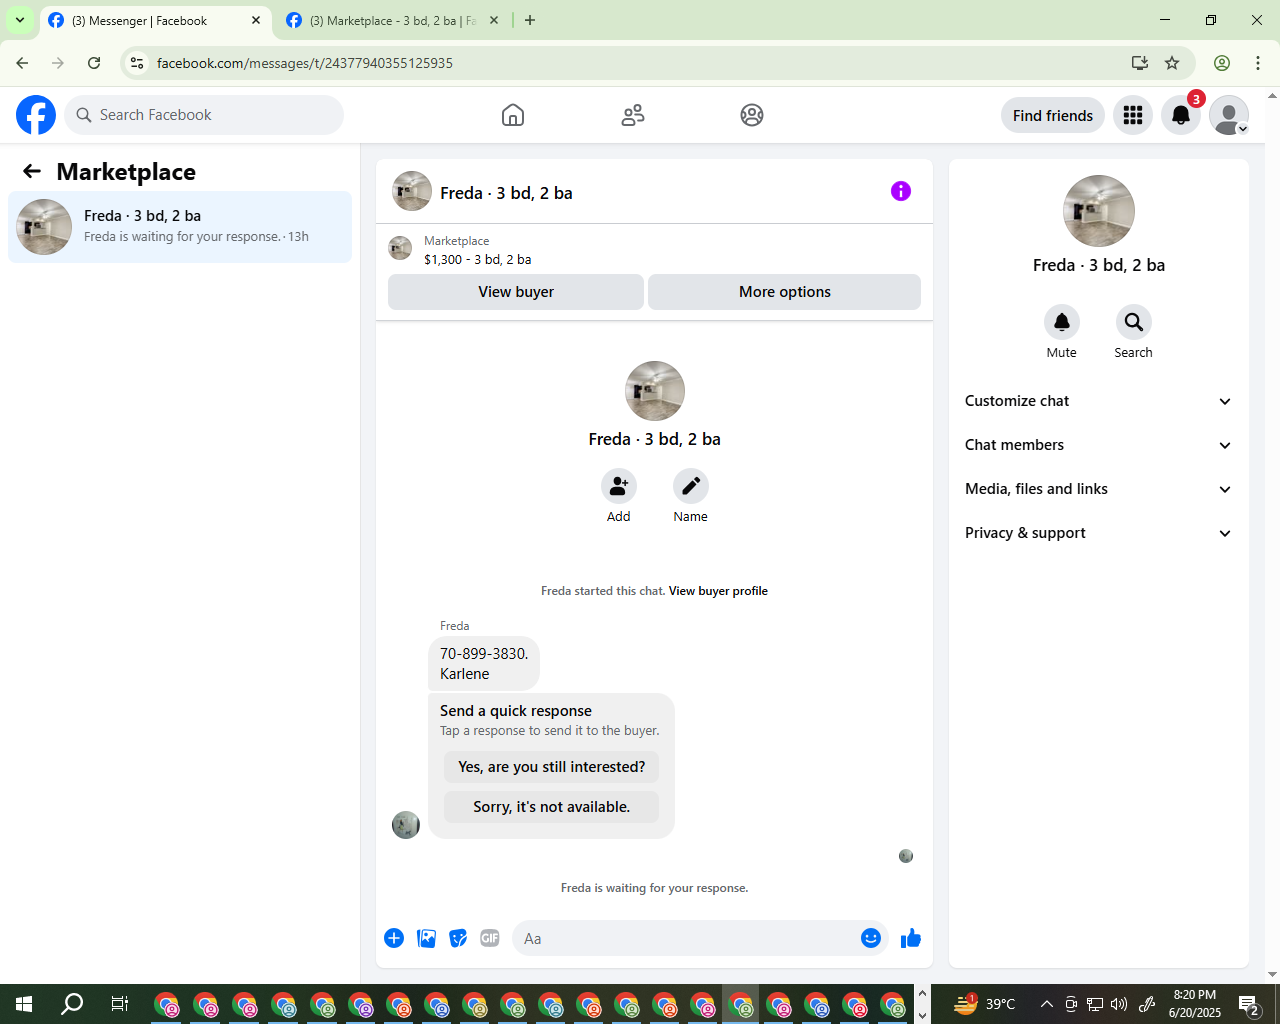Click the phone number message bubble from Freda
The width and height of the screenshot is (1280, 1024).
[x=484, y=664]
